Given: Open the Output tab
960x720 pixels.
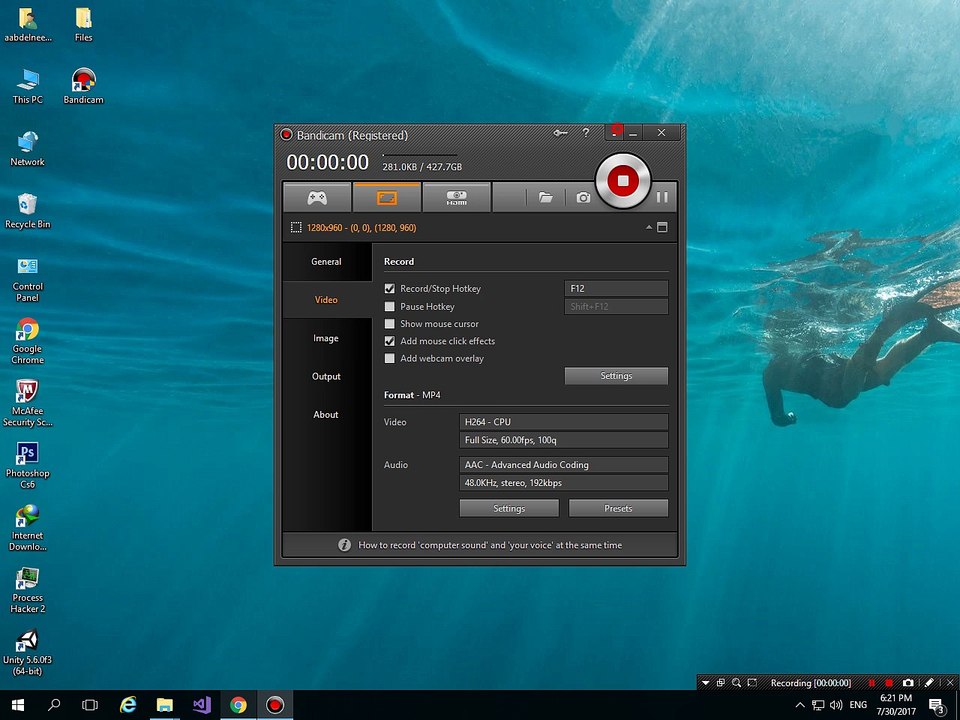Looking at the screenshot, I should tap(326, 376).
